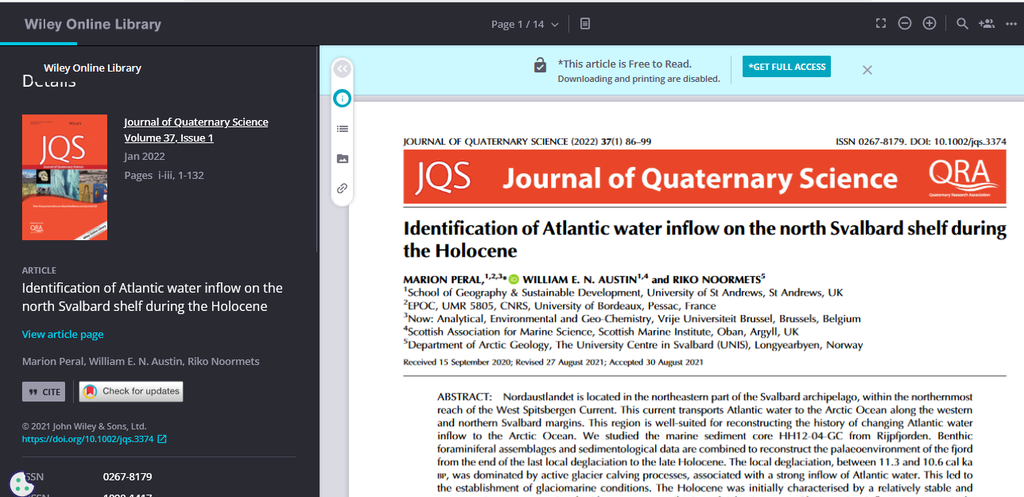Click the 'JOURNAL OF QUATERNARY SCIENCE (2022) 37(1) 86–99' header
The height and width of the screenshot is (497, 1024).
coord(527,141)
